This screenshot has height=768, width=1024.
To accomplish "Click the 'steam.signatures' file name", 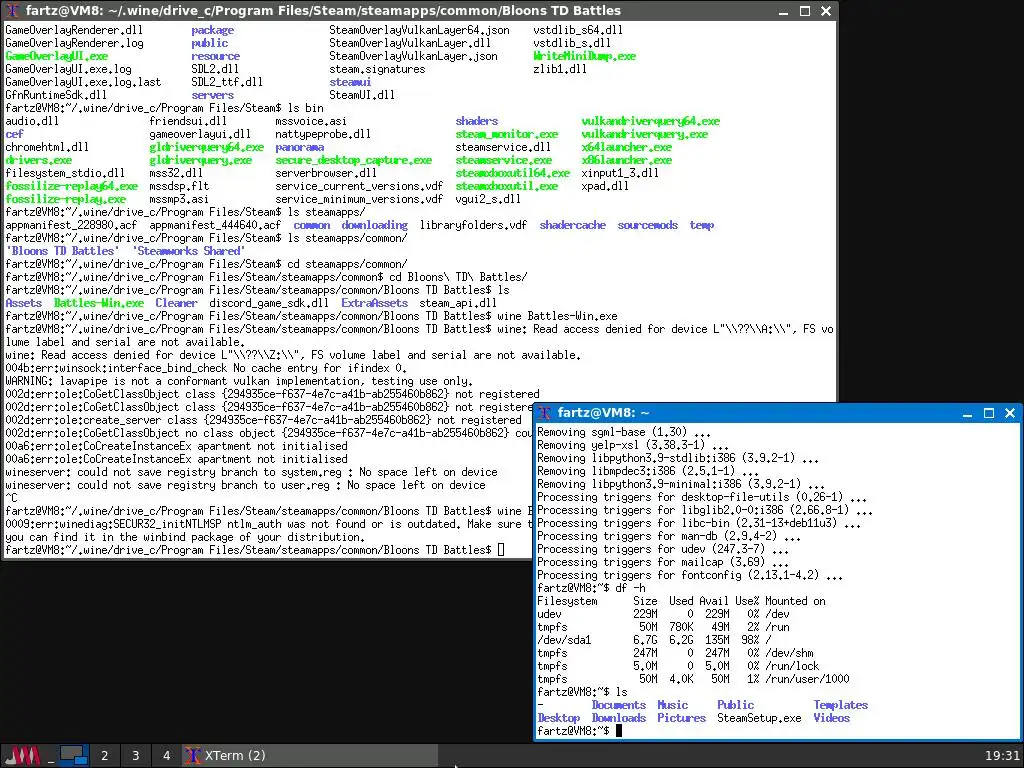I will point(377,69).
